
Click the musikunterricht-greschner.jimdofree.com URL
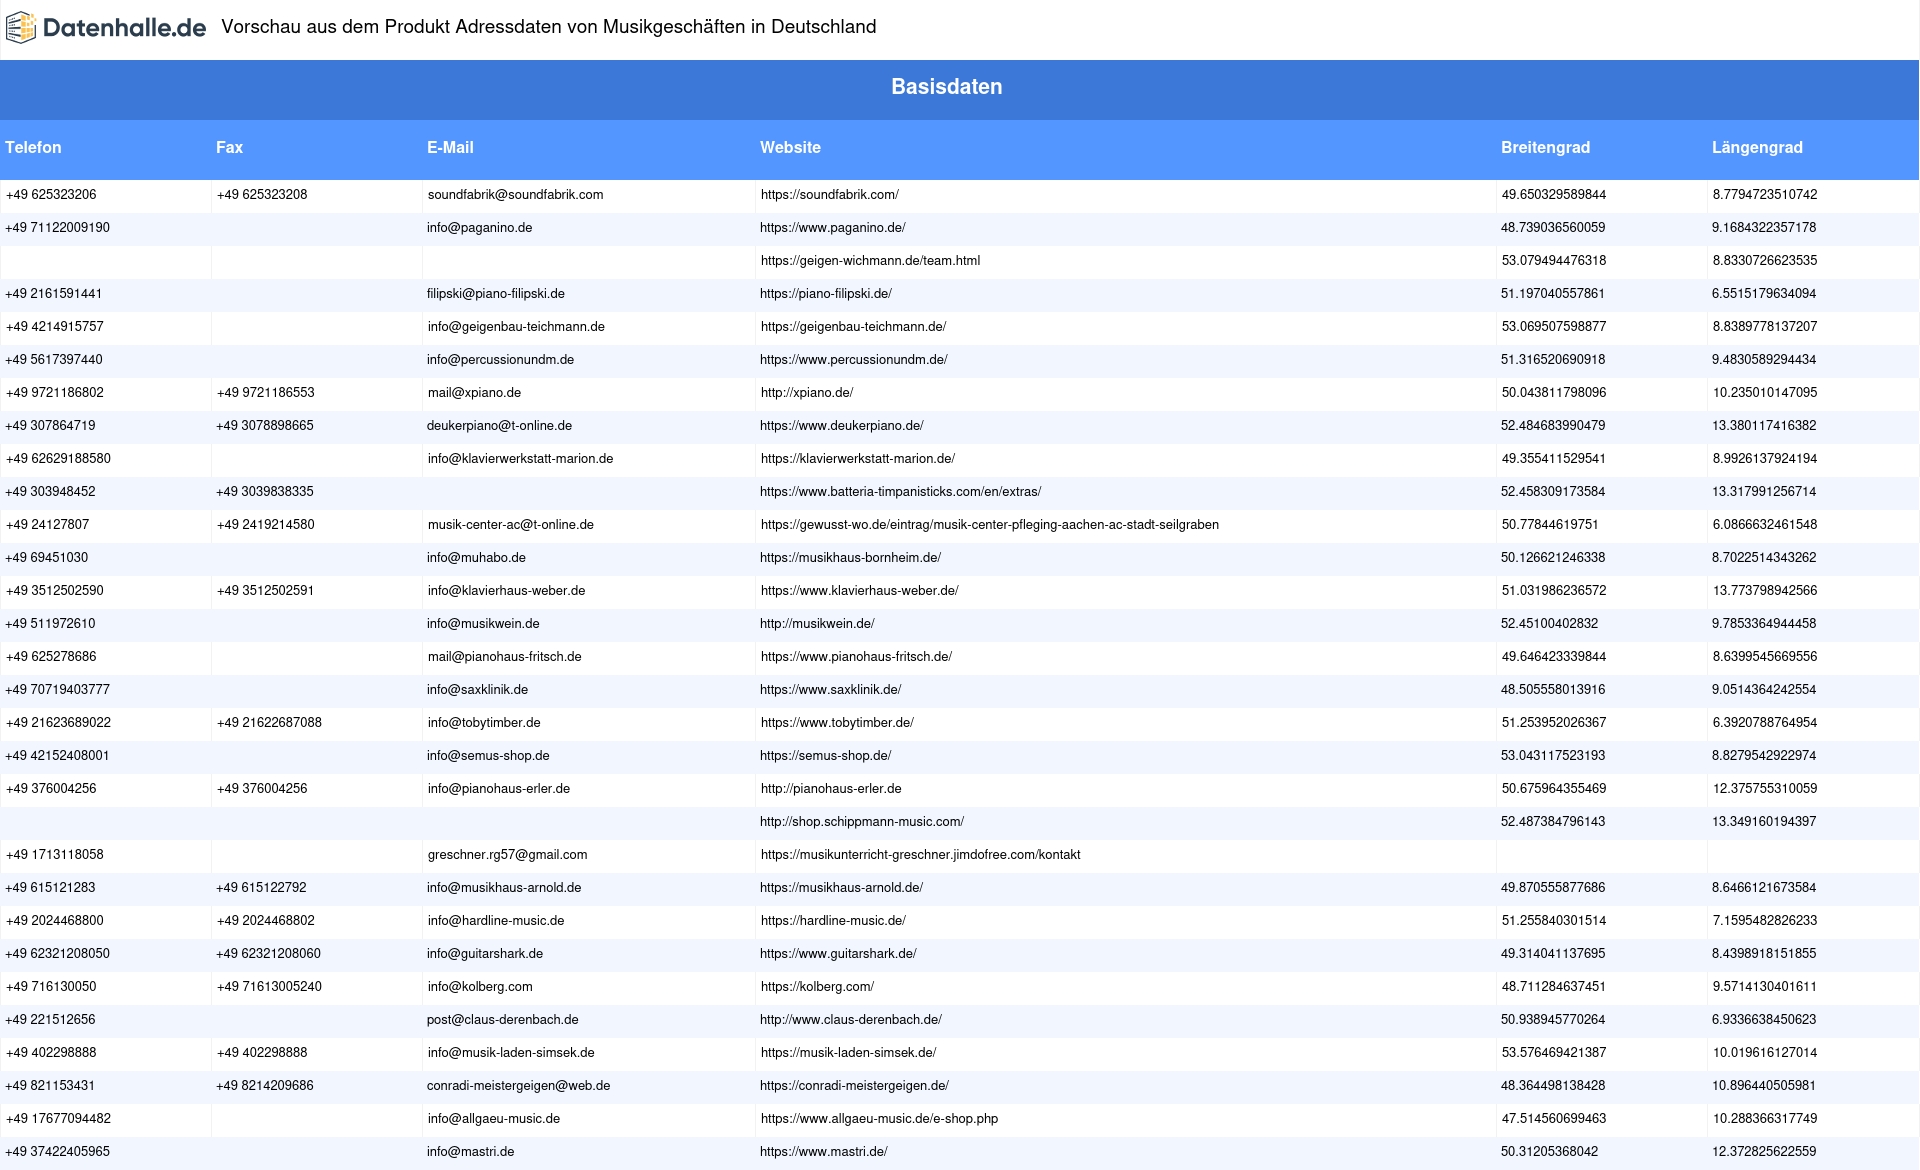click(920, 855)
